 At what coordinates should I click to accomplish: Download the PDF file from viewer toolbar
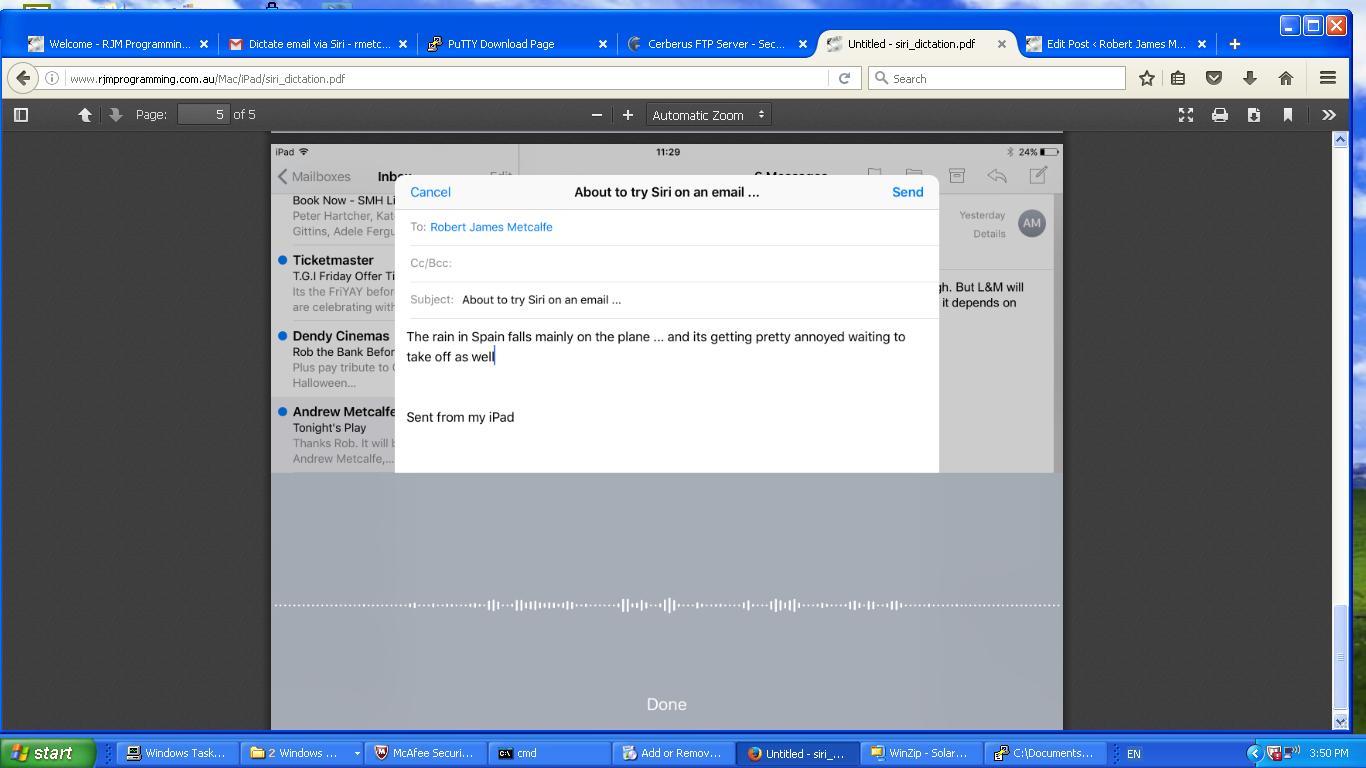tap(1254, 115)
